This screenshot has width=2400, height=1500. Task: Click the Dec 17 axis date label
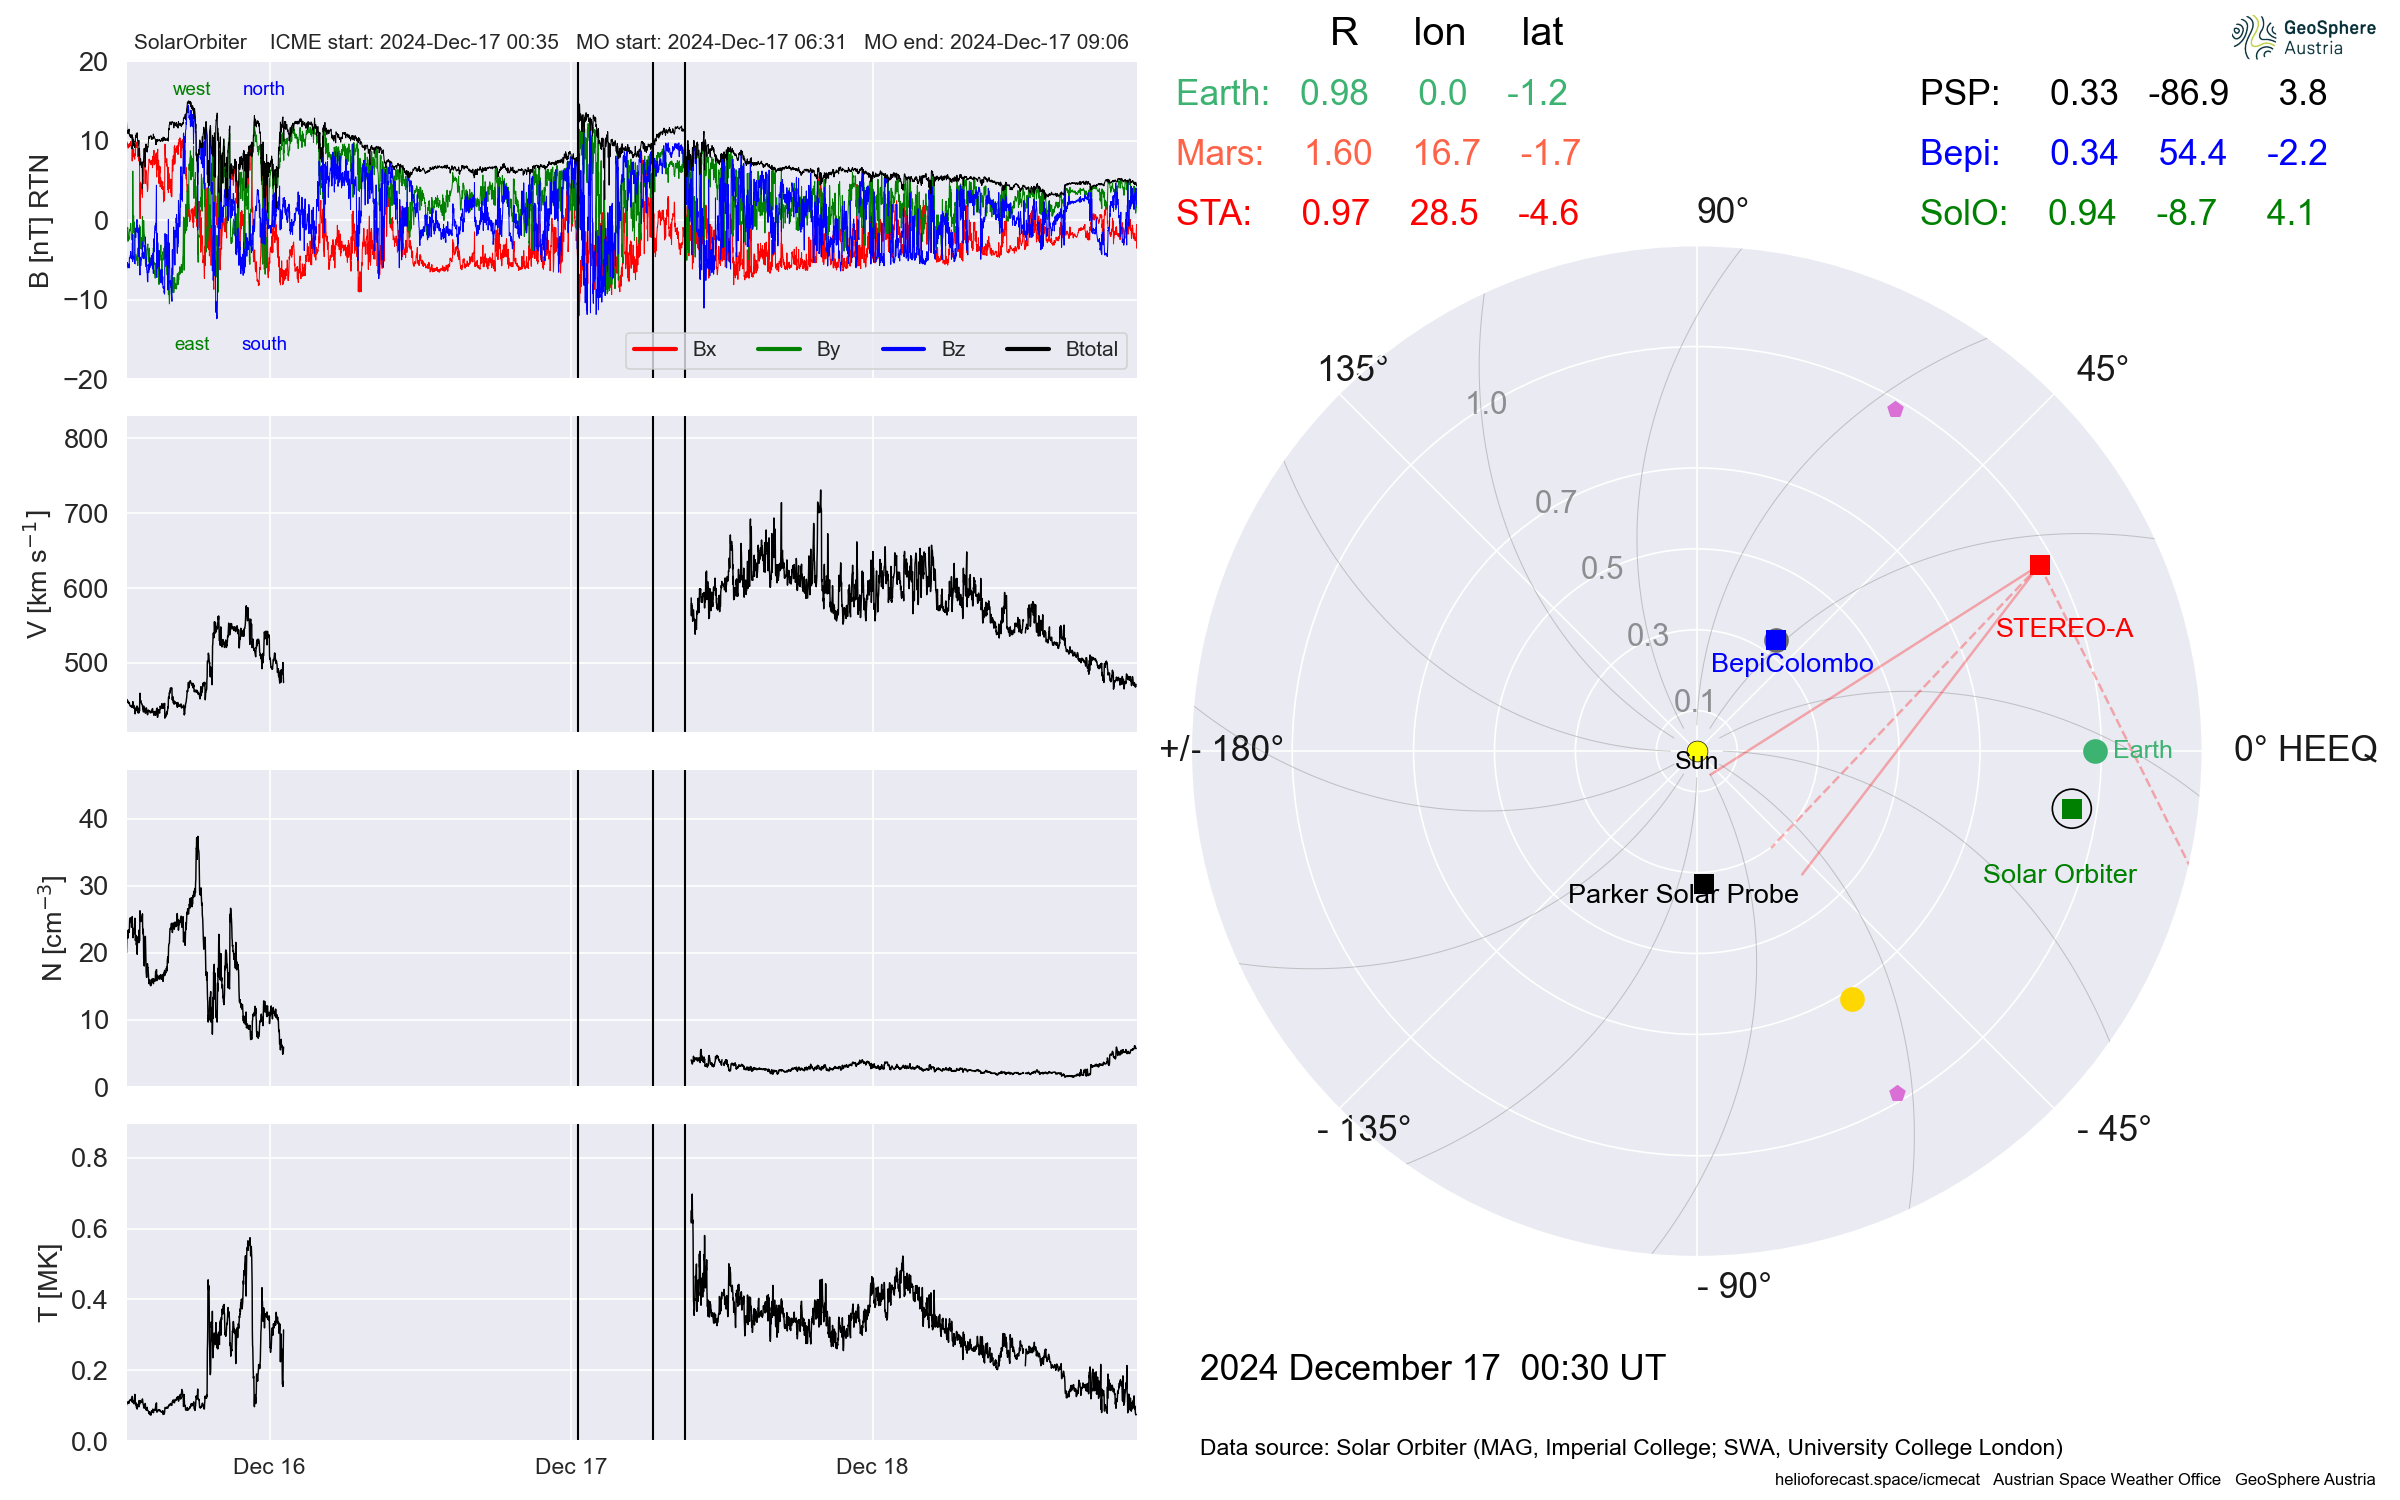point(570,1466)
